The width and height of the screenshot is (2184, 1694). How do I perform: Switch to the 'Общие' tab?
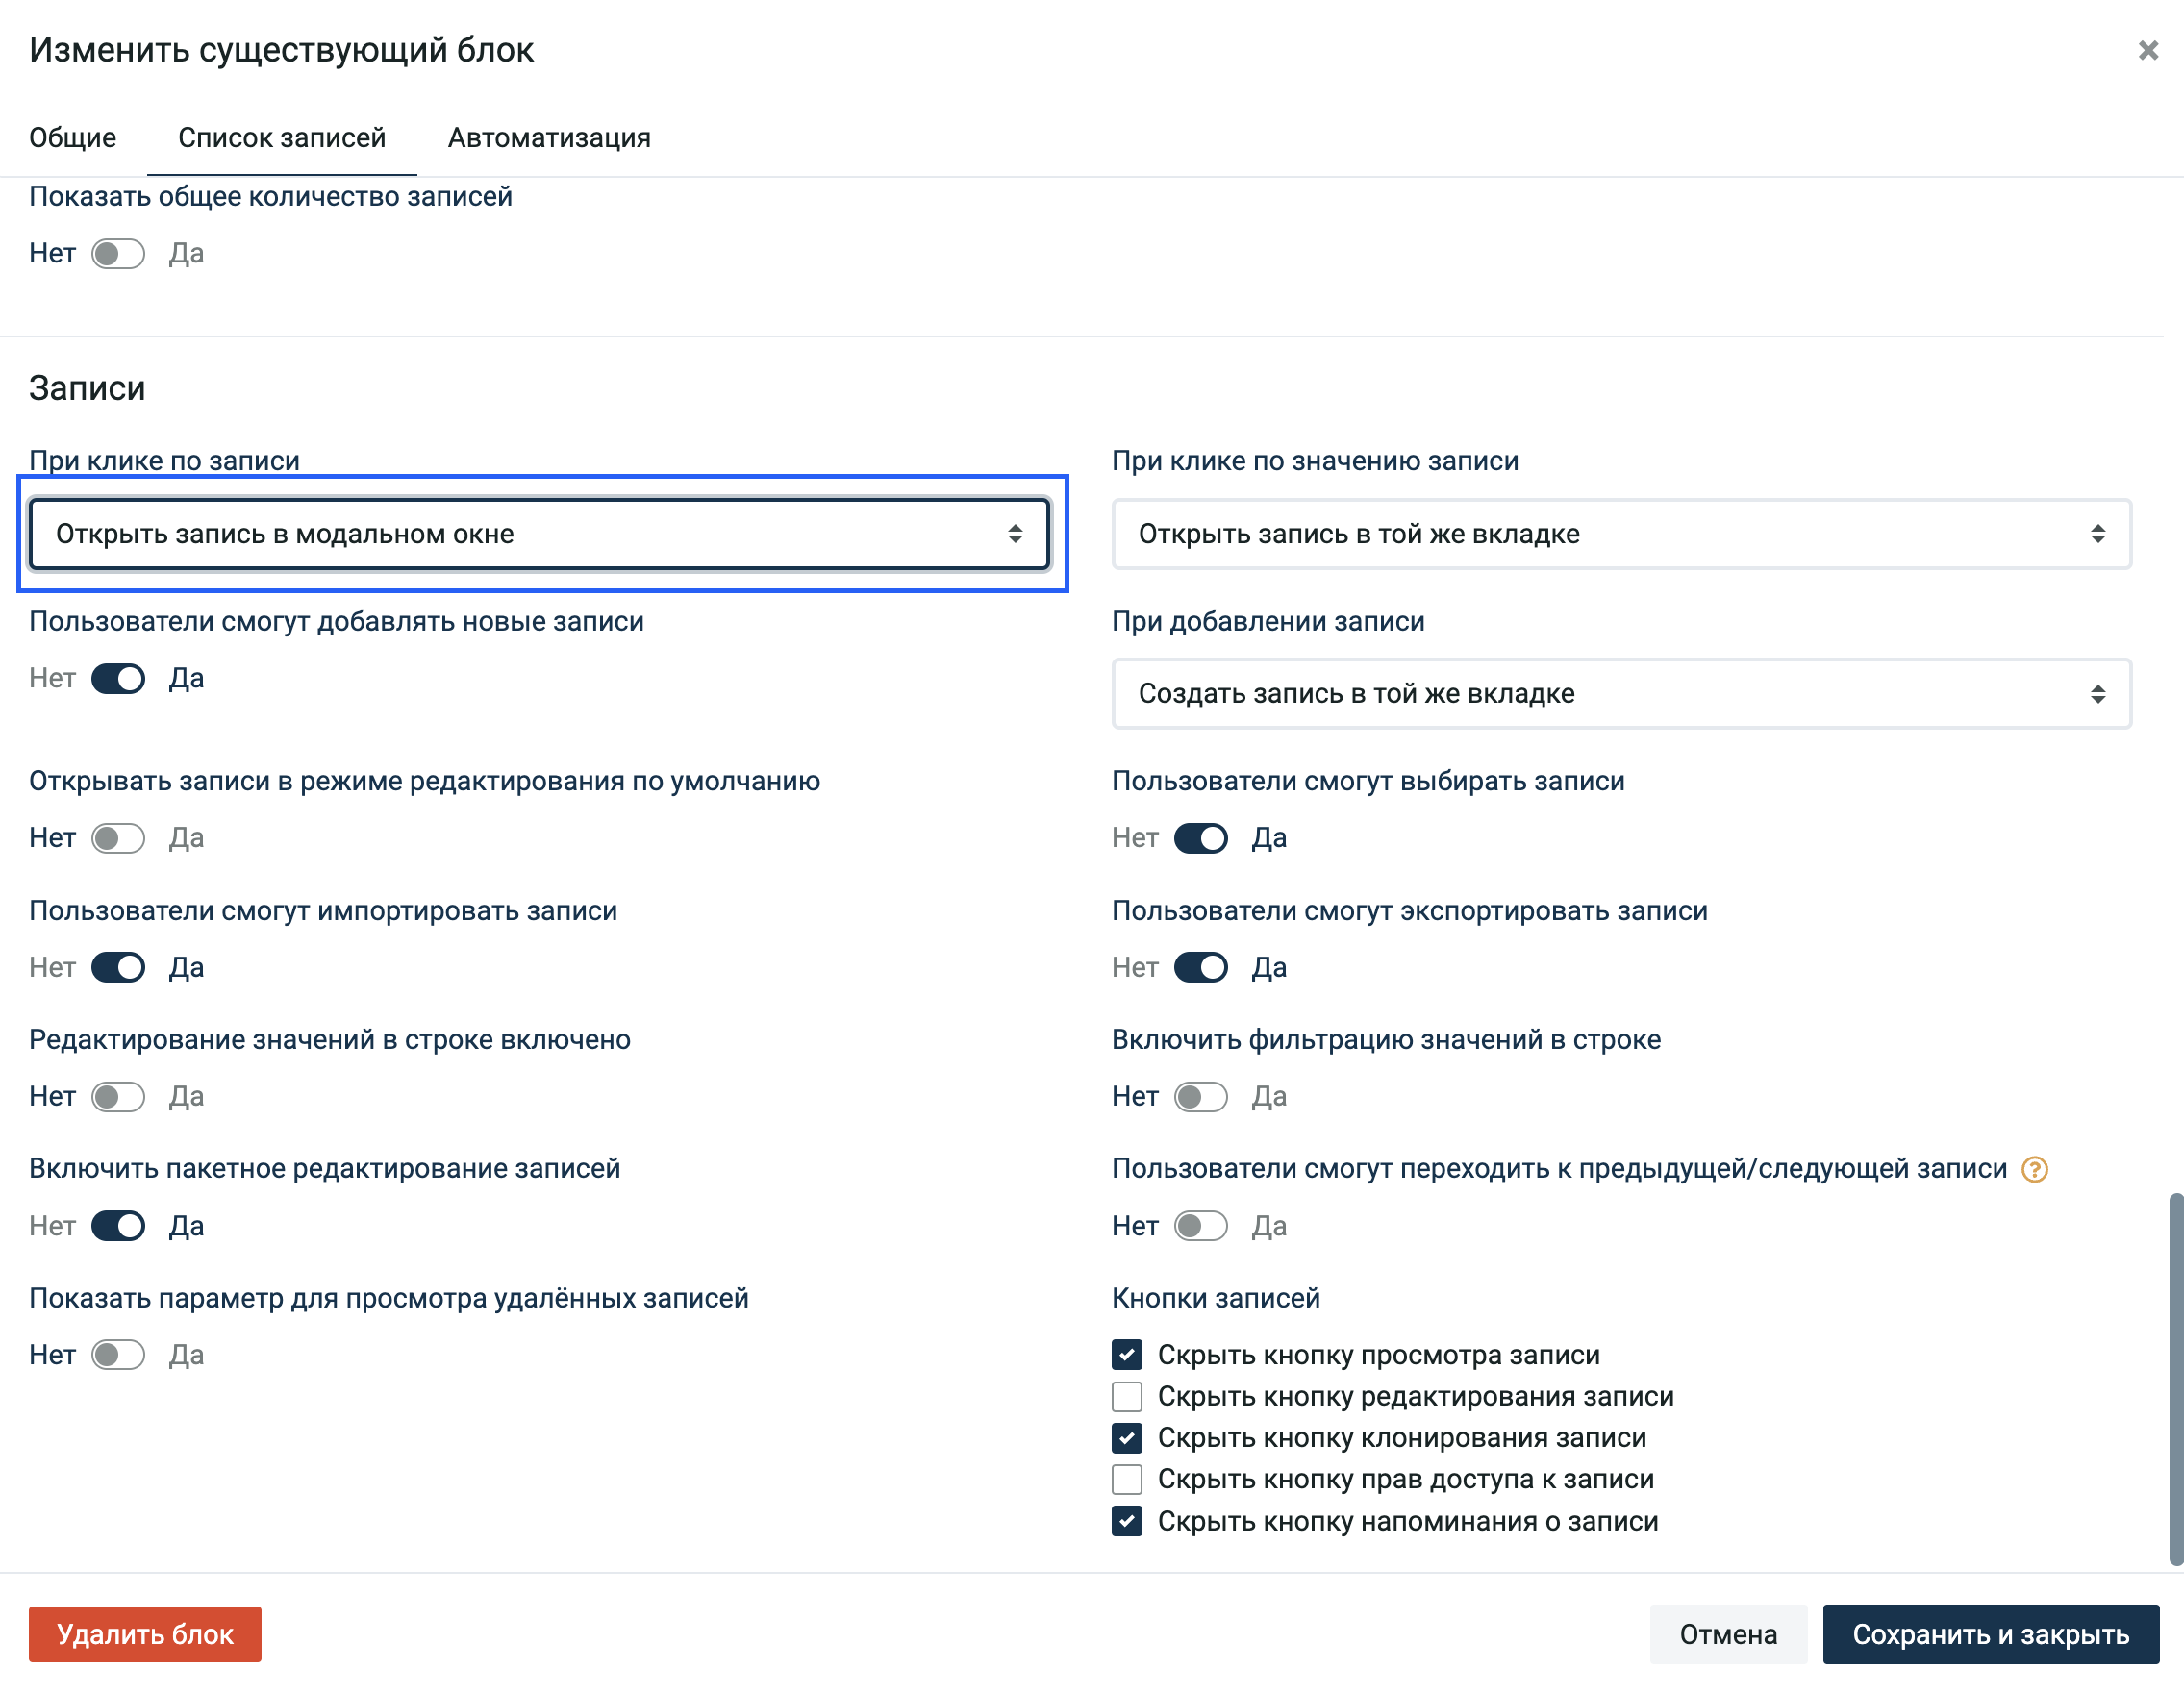[x=73, y=138]
